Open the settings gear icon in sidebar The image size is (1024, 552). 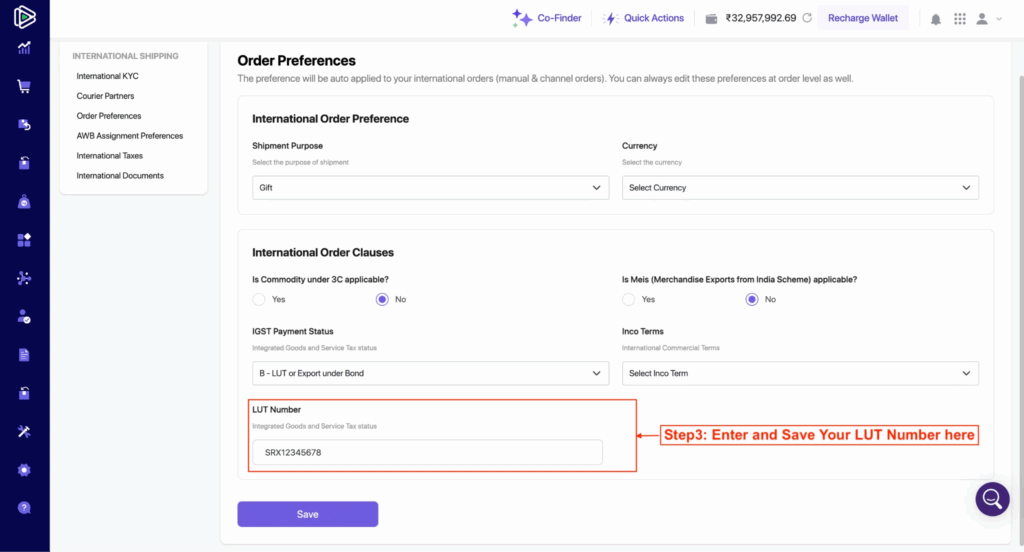pos(24,469)
